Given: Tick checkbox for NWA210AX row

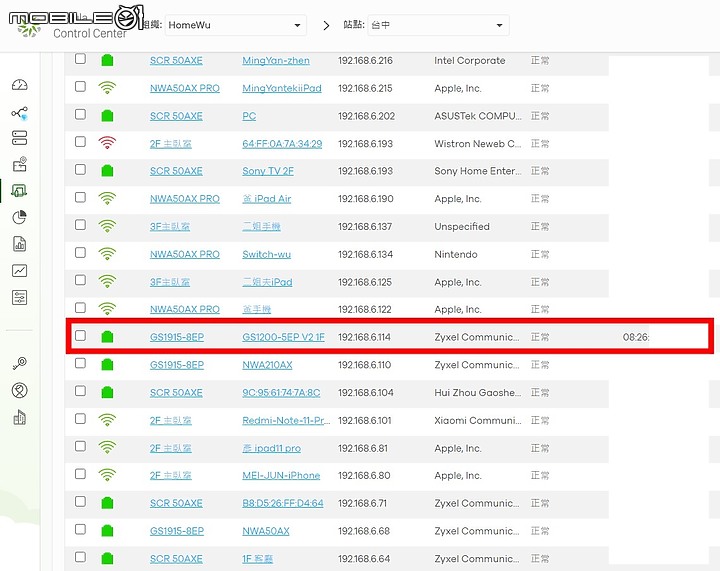Looking at the screenshot, I should pos(80,364).
